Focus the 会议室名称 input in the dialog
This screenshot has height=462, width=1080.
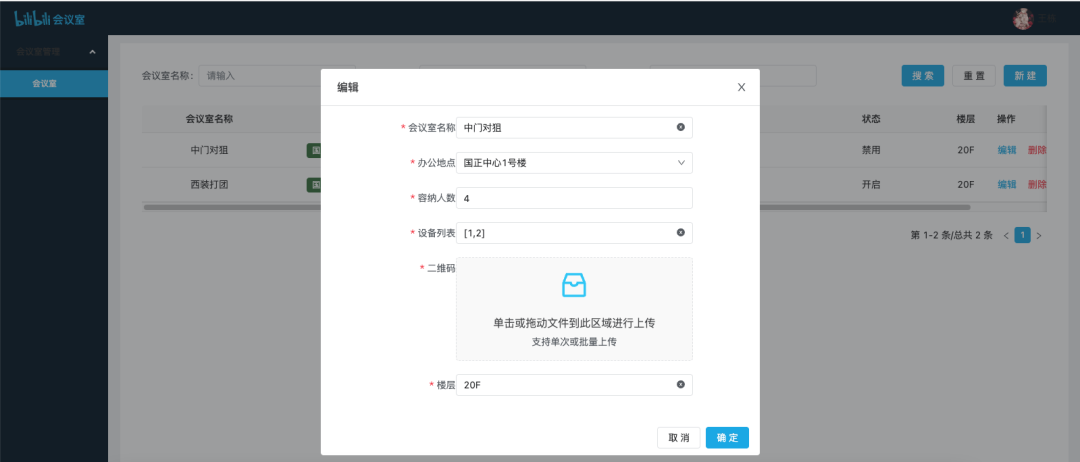(x=574, y=127)
